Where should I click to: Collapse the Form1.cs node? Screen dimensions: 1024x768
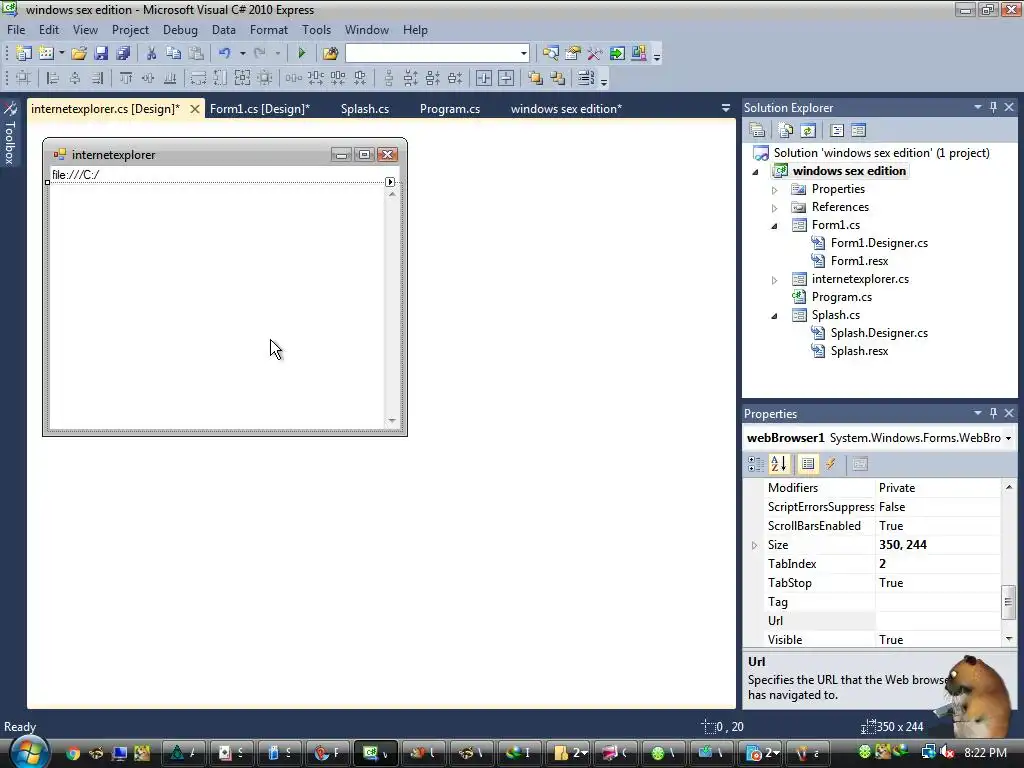tap(775, 226)
